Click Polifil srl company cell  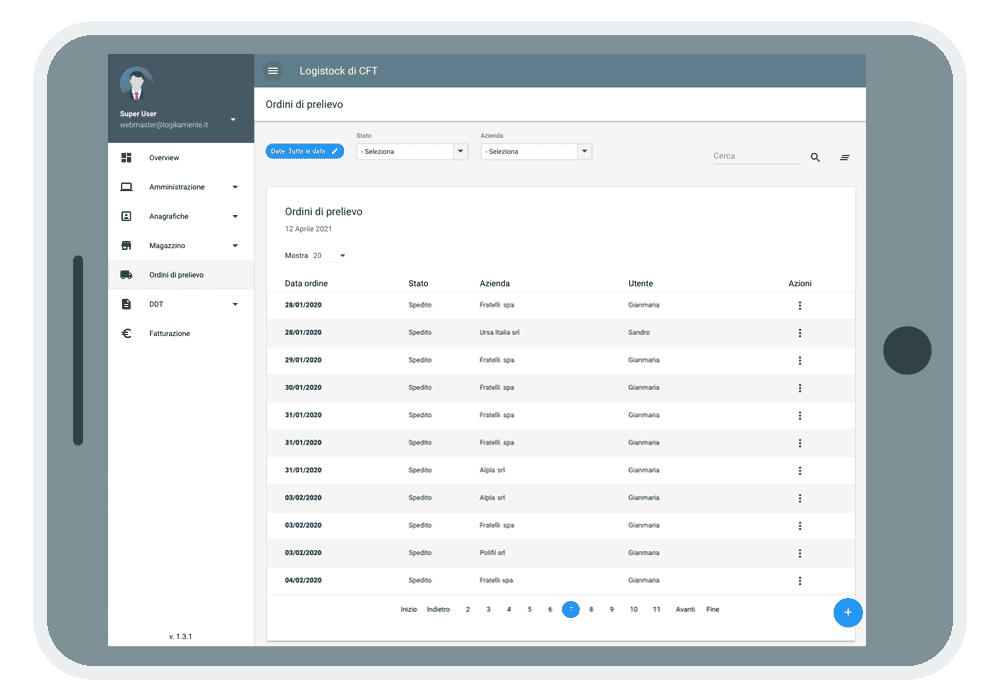point(492,553)
